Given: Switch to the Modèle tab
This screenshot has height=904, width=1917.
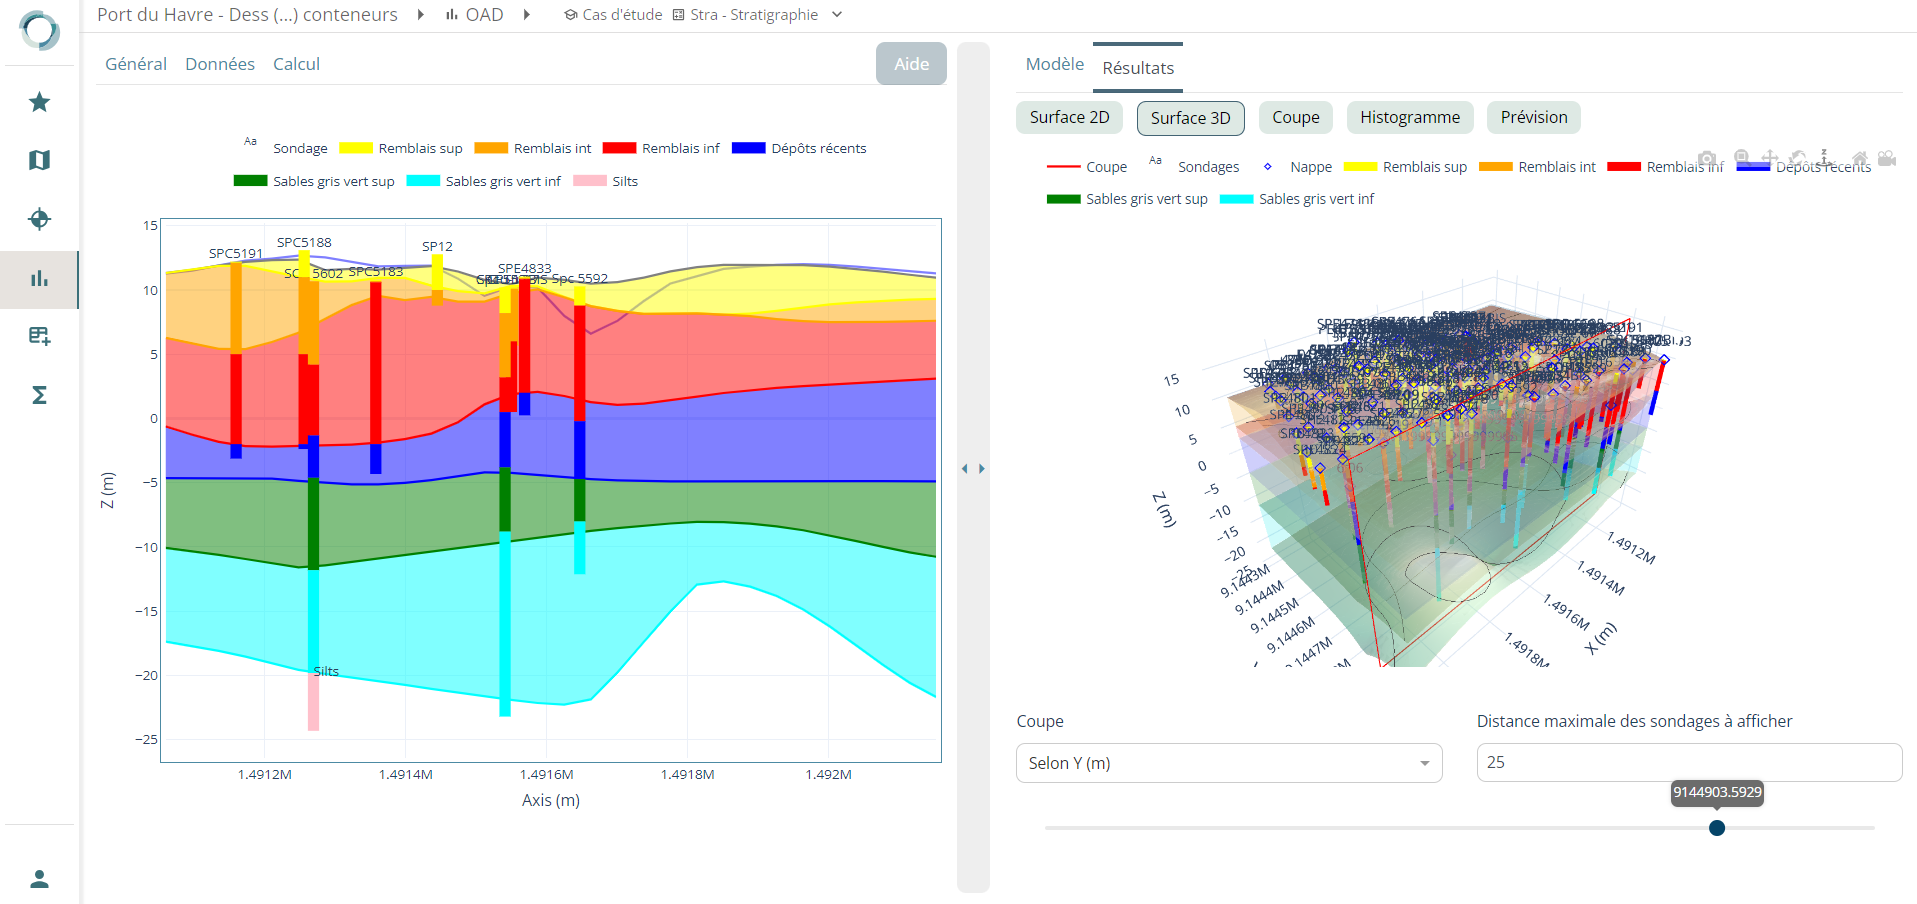Looking at the screenshot, I should pos(1054,64).
